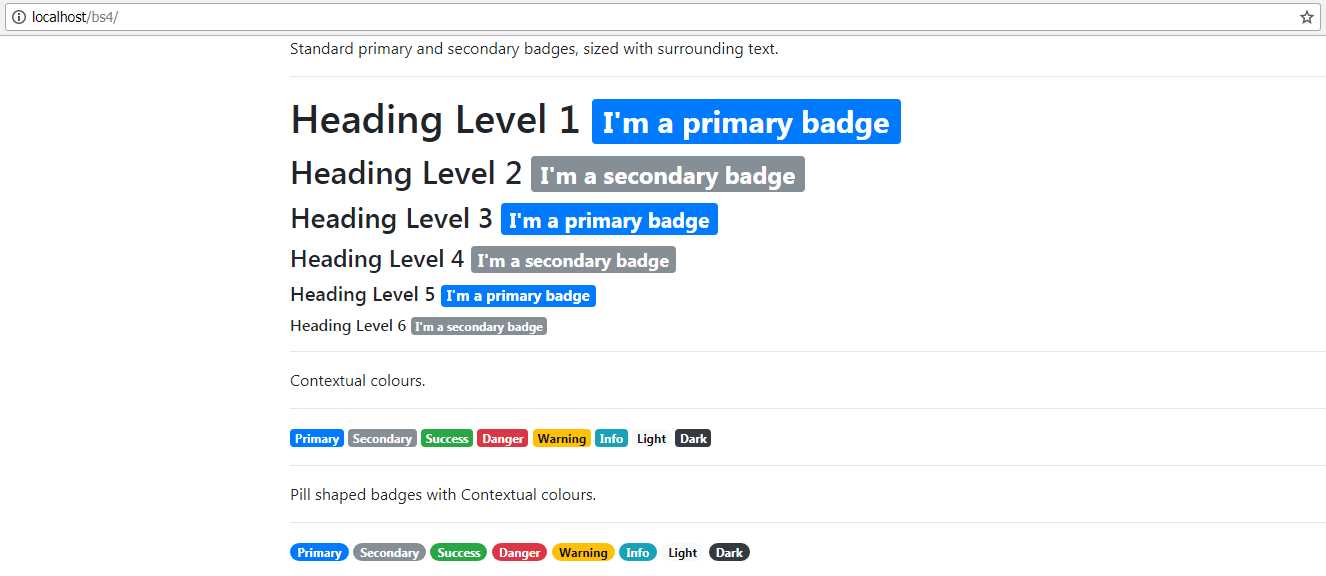Select the Heading Level 1 text

tap(433, 119)
